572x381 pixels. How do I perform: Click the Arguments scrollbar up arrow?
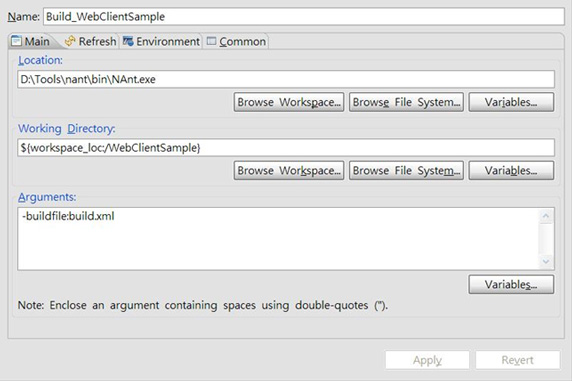pos(546,216)
